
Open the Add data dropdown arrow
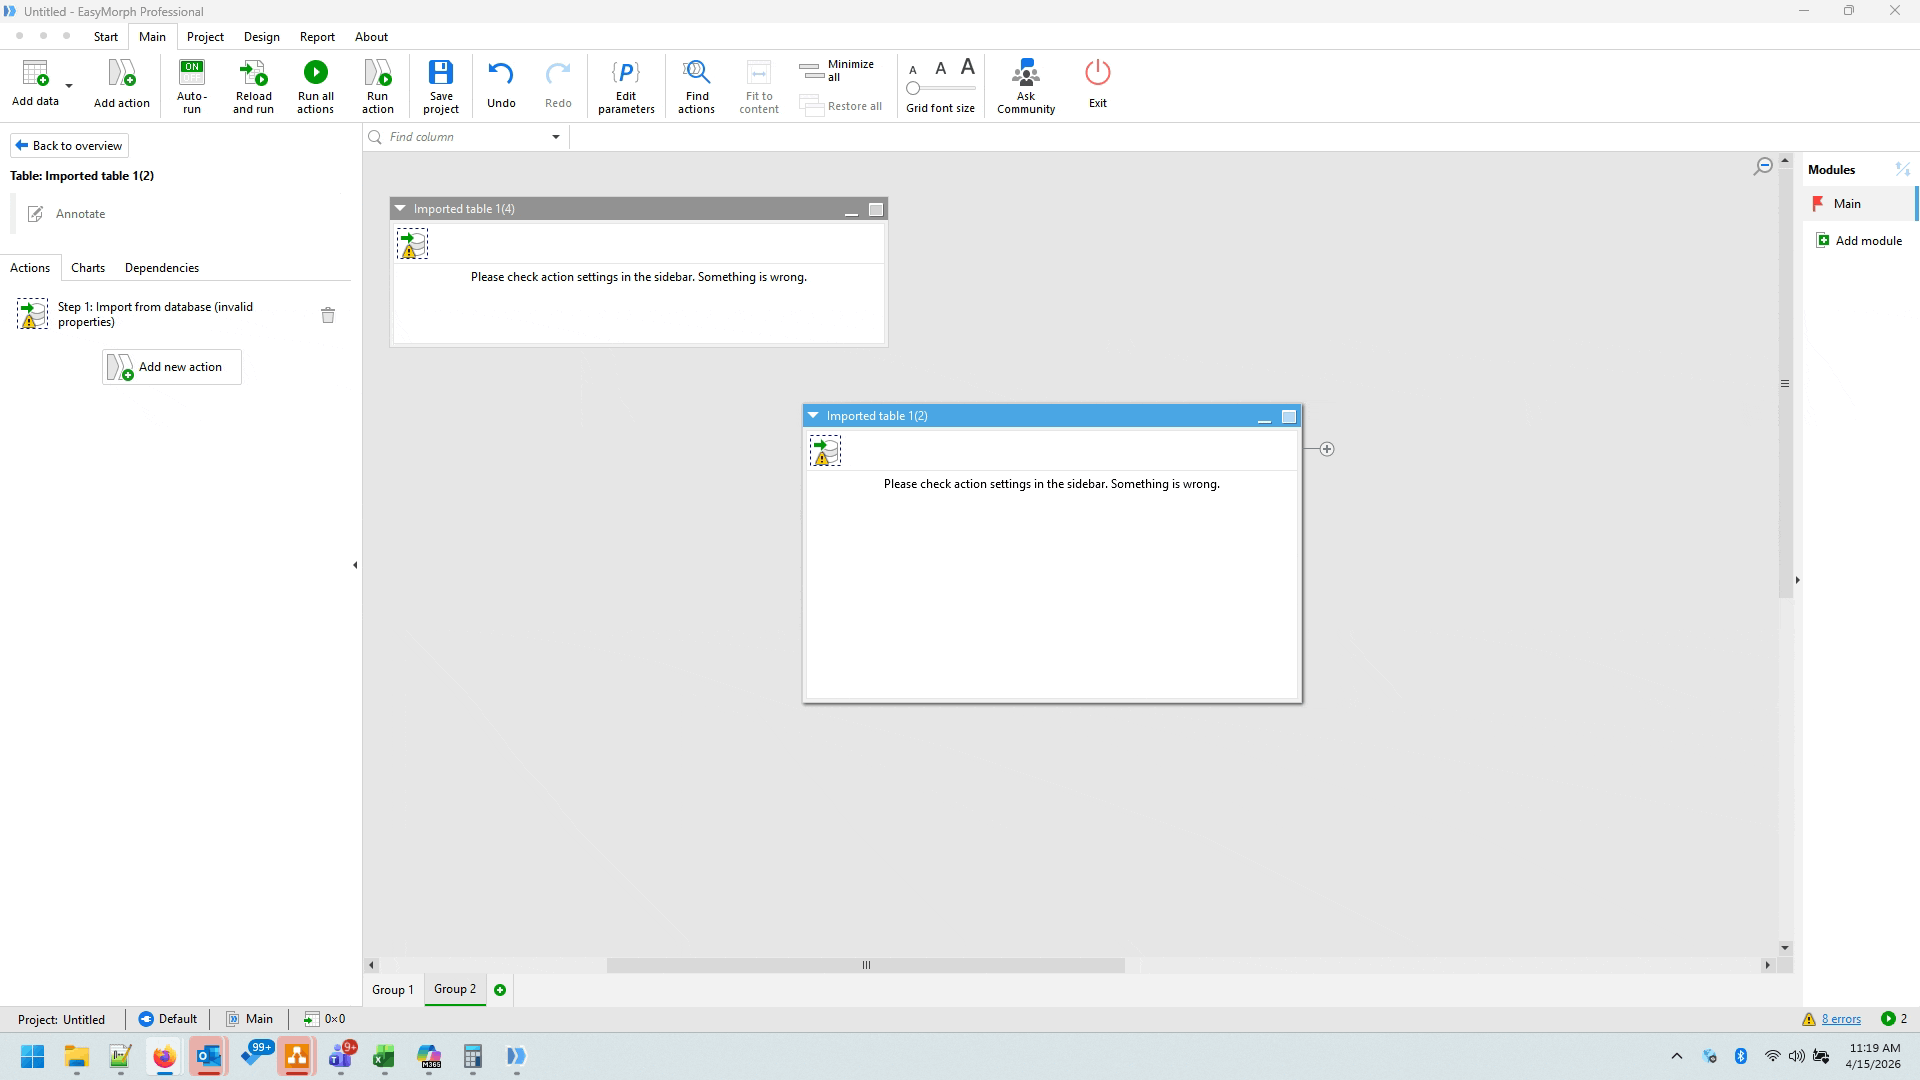(x=69, y=86)
